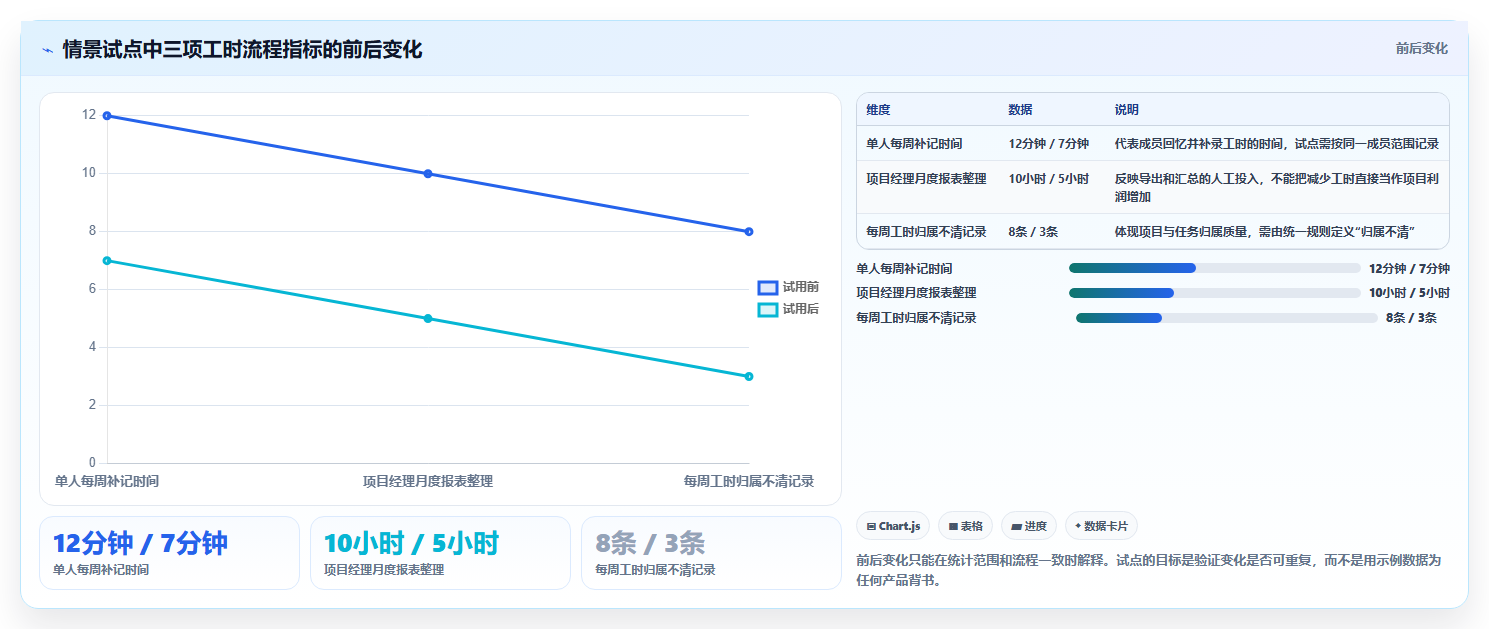Click the description starting 反映导出和汇总

point(1276,187)
